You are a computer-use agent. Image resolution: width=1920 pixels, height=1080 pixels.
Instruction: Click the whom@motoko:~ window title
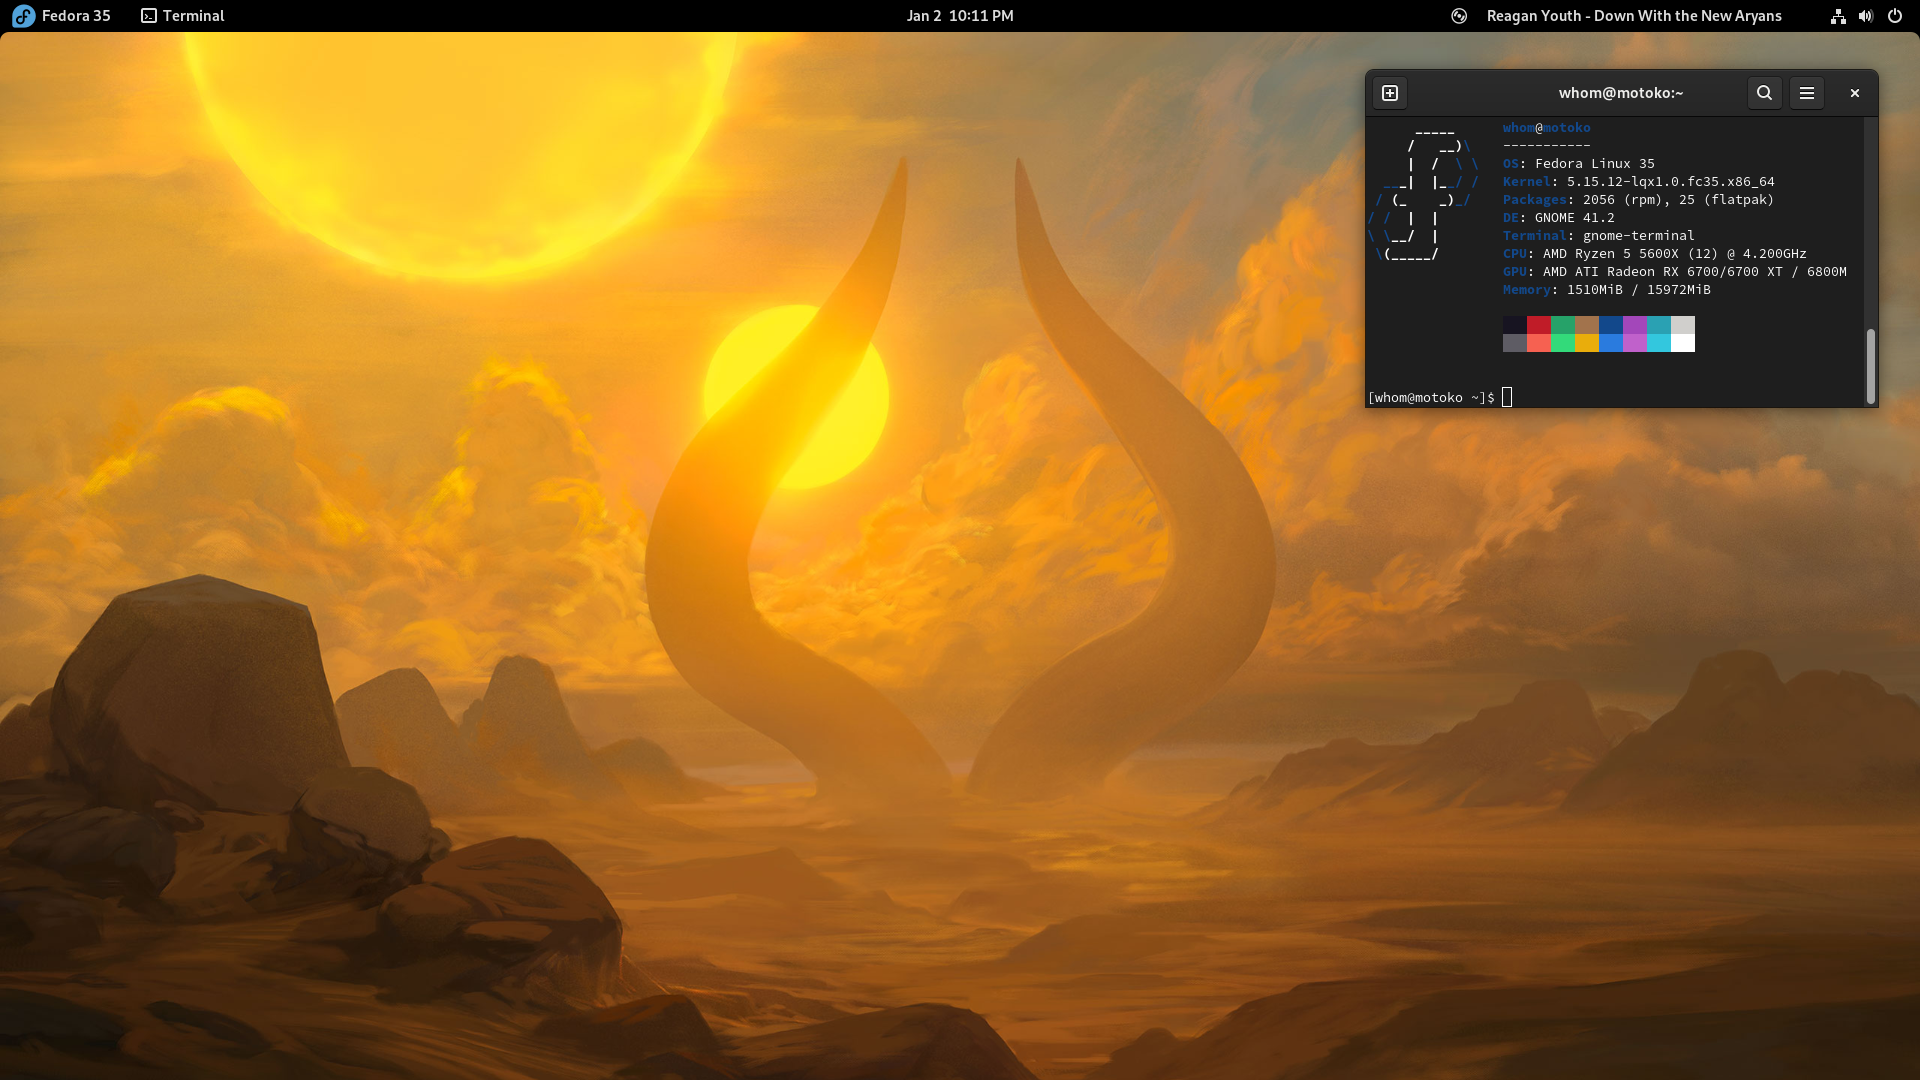pos(1620,93)
